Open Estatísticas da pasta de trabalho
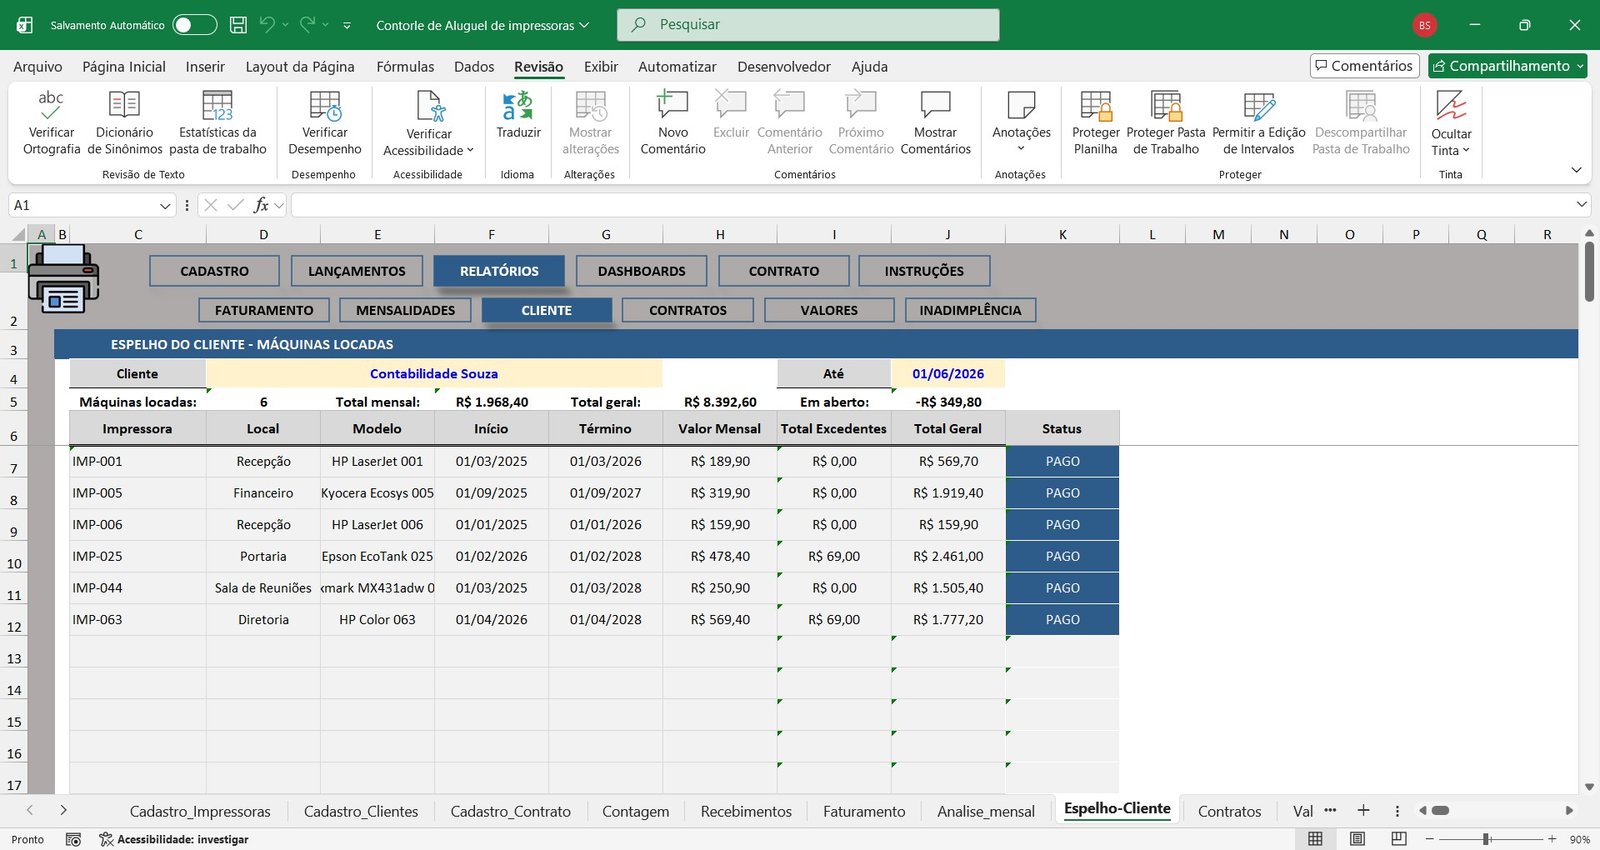Viewport: 1600px width, 850px height. pyautogui.click(x=217, y=122)
